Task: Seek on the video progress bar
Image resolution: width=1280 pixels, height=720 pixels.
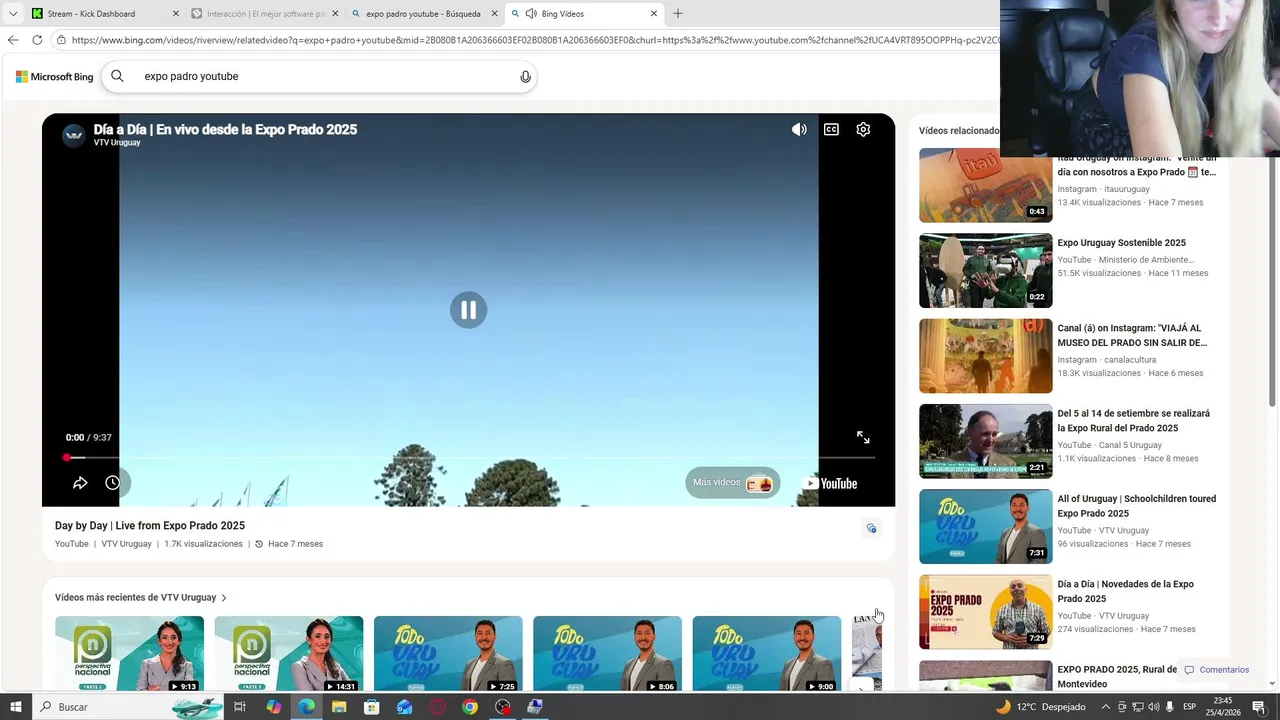Action: (x=468, y=457)
